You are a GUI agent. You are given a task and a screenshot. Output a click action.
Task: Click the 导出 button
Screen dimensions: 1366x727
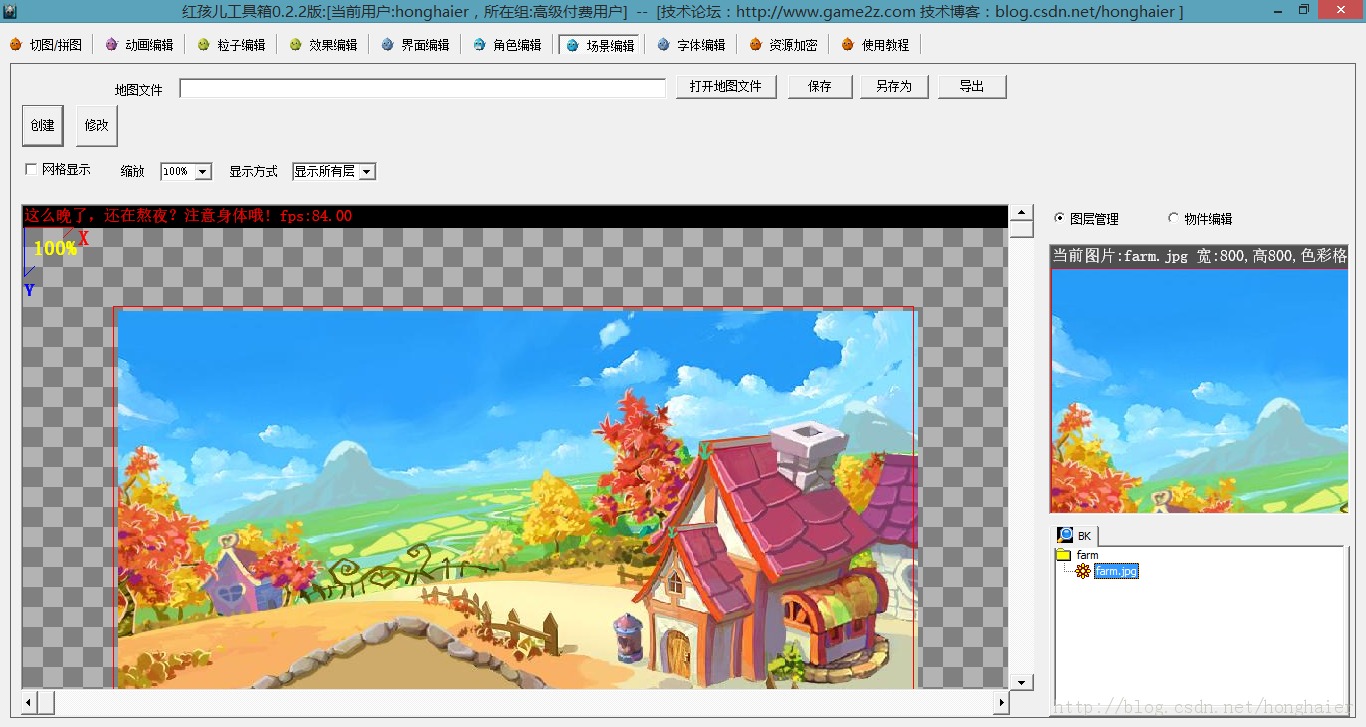(972, 86)
